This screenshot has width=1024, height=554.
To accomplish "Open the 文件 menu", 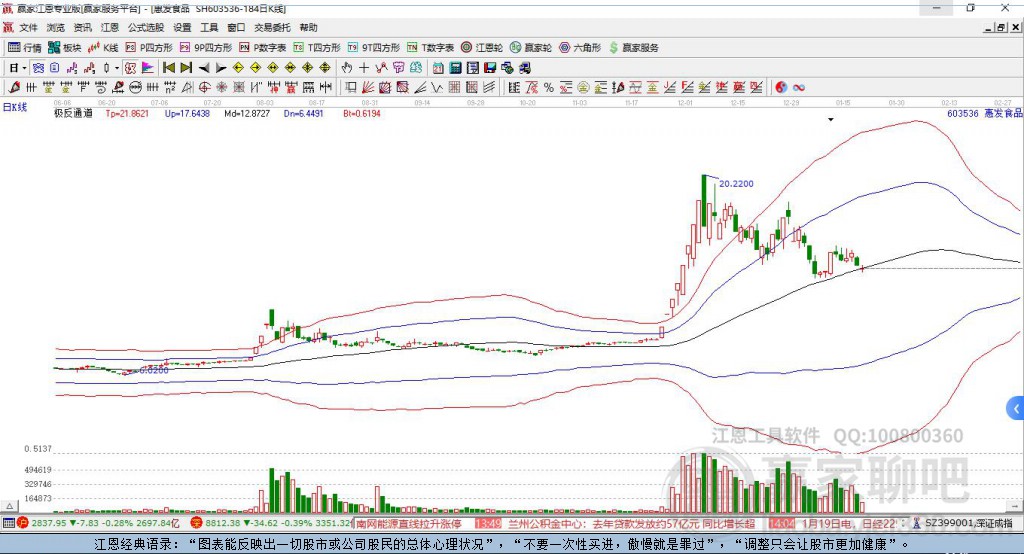I will [x=28, y=27].
